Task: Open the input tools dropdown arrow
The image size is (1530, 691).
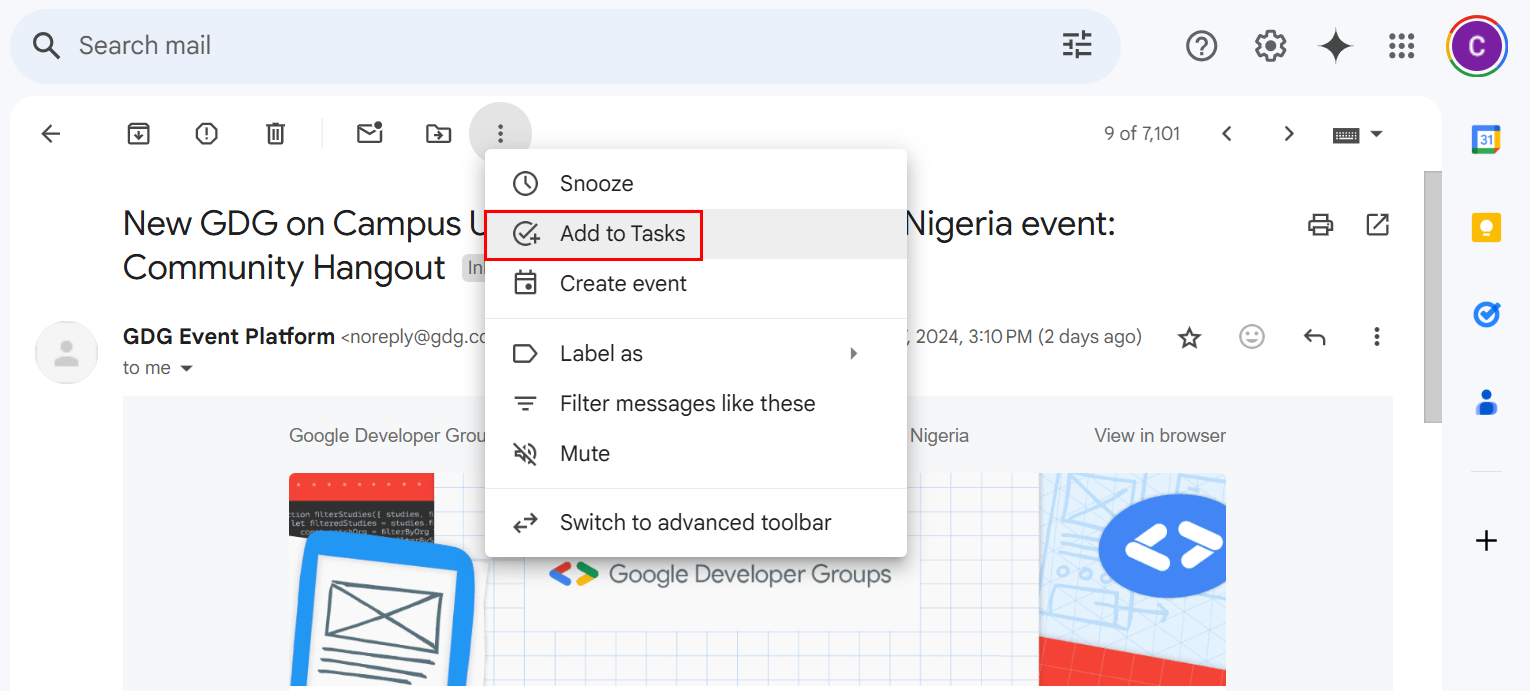Action: click(x=1376, y=134)
